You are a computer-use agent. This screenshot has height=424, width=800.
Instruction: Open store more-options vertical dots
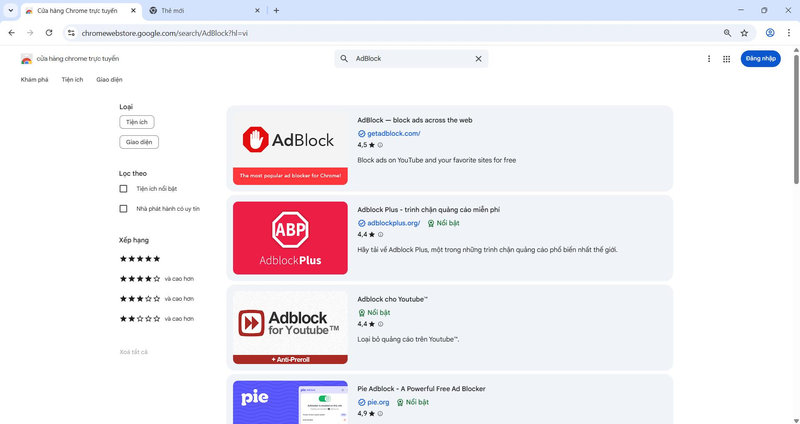click(x=709, y=59)
